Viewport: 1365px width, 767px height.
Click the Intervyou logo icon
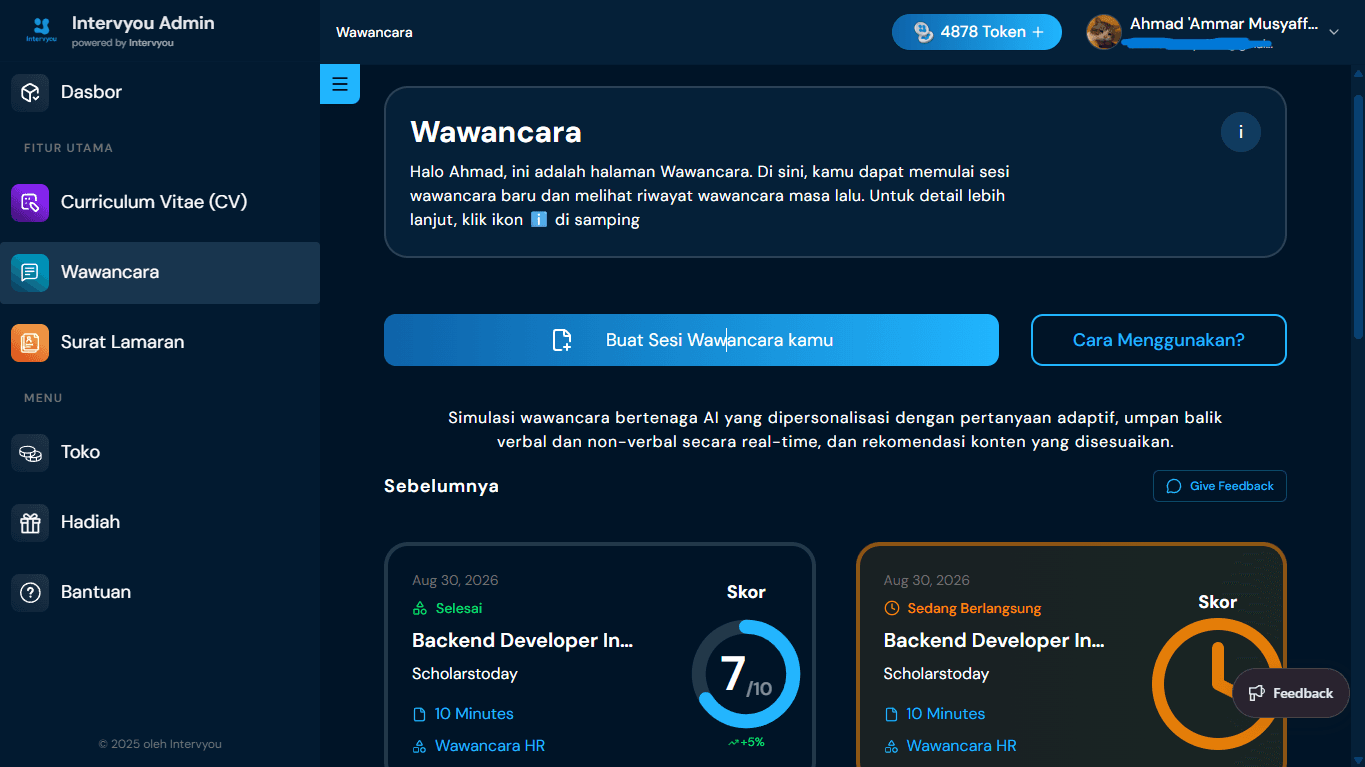pyautogui.click(x=41, y=30)
